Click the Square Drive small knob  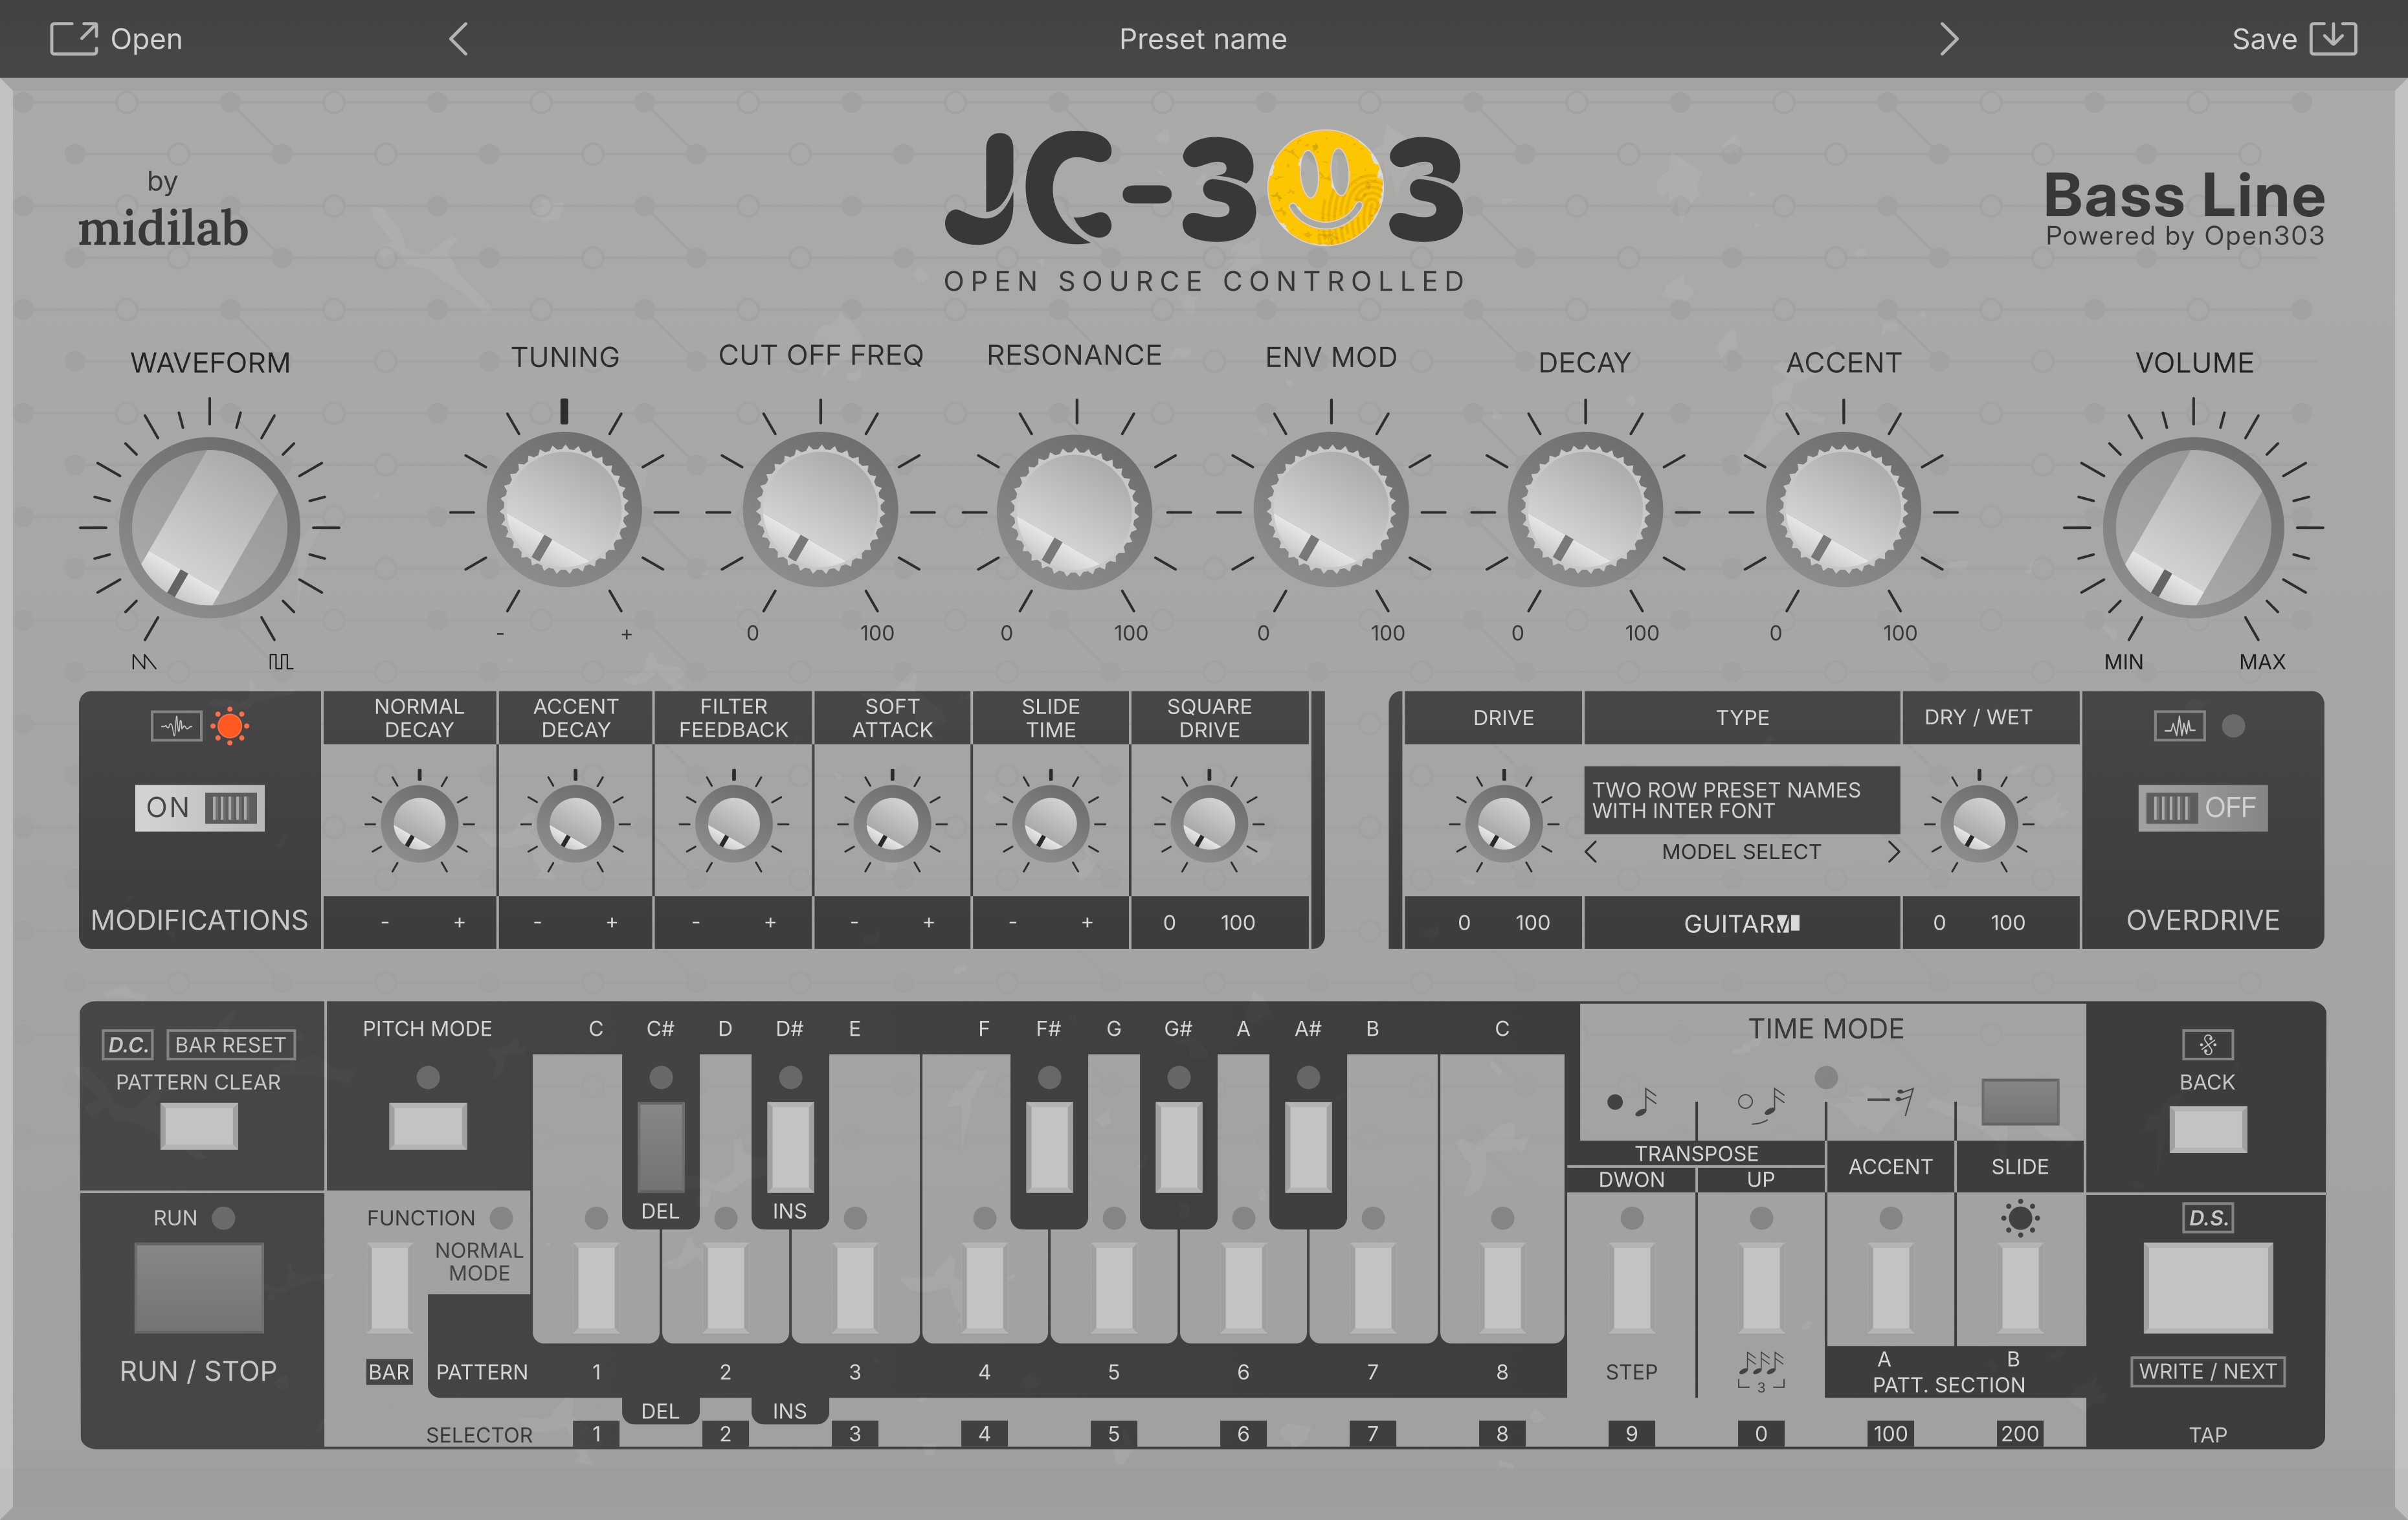coord(1209,824)
